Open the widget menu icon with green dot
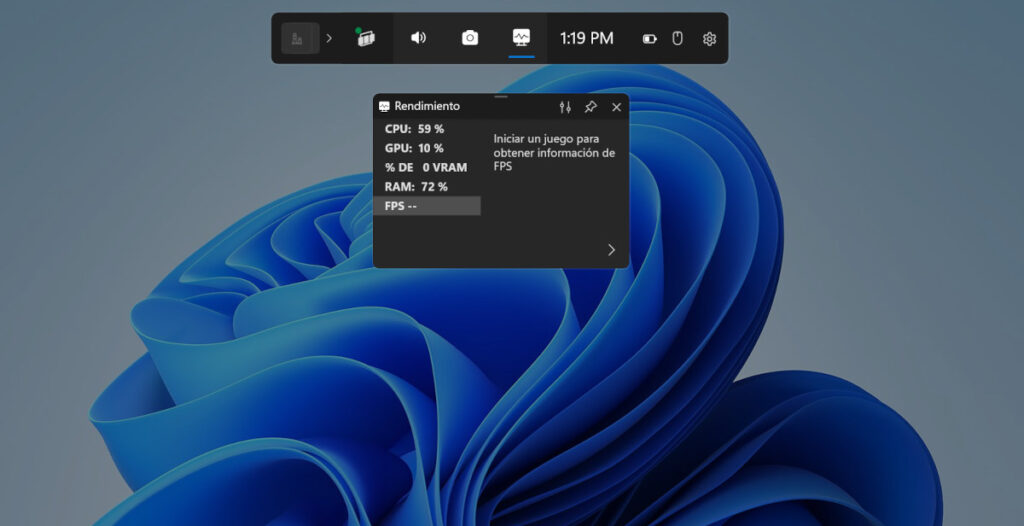Viewport: 1024px width, 526px height. 366,38
